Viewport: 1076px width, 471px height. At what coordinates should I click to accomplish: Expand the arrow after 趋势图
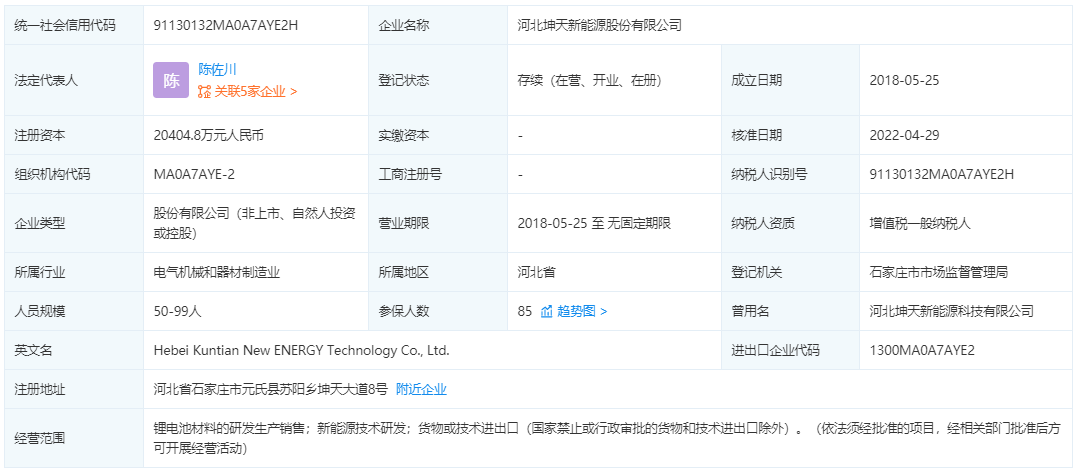tap(603, 311)
